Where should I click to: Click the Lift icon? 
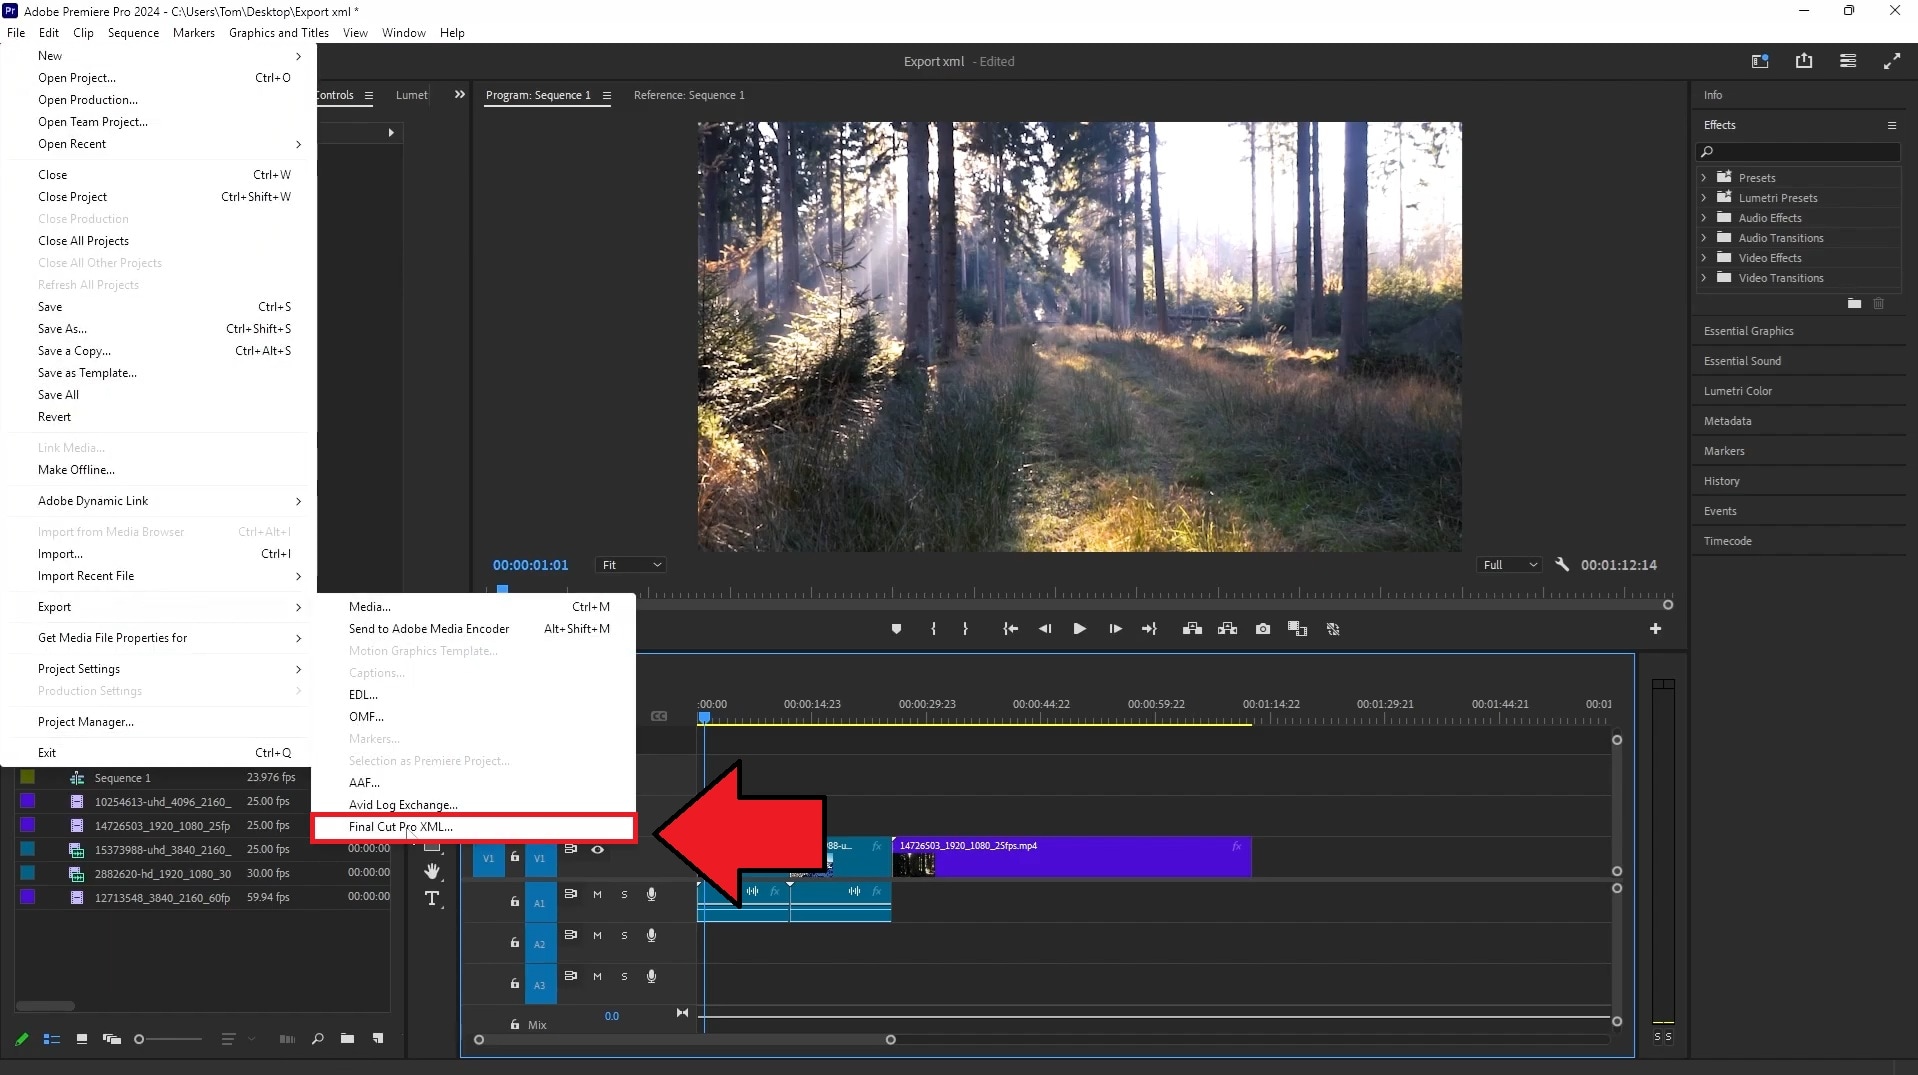point(1192,629)
